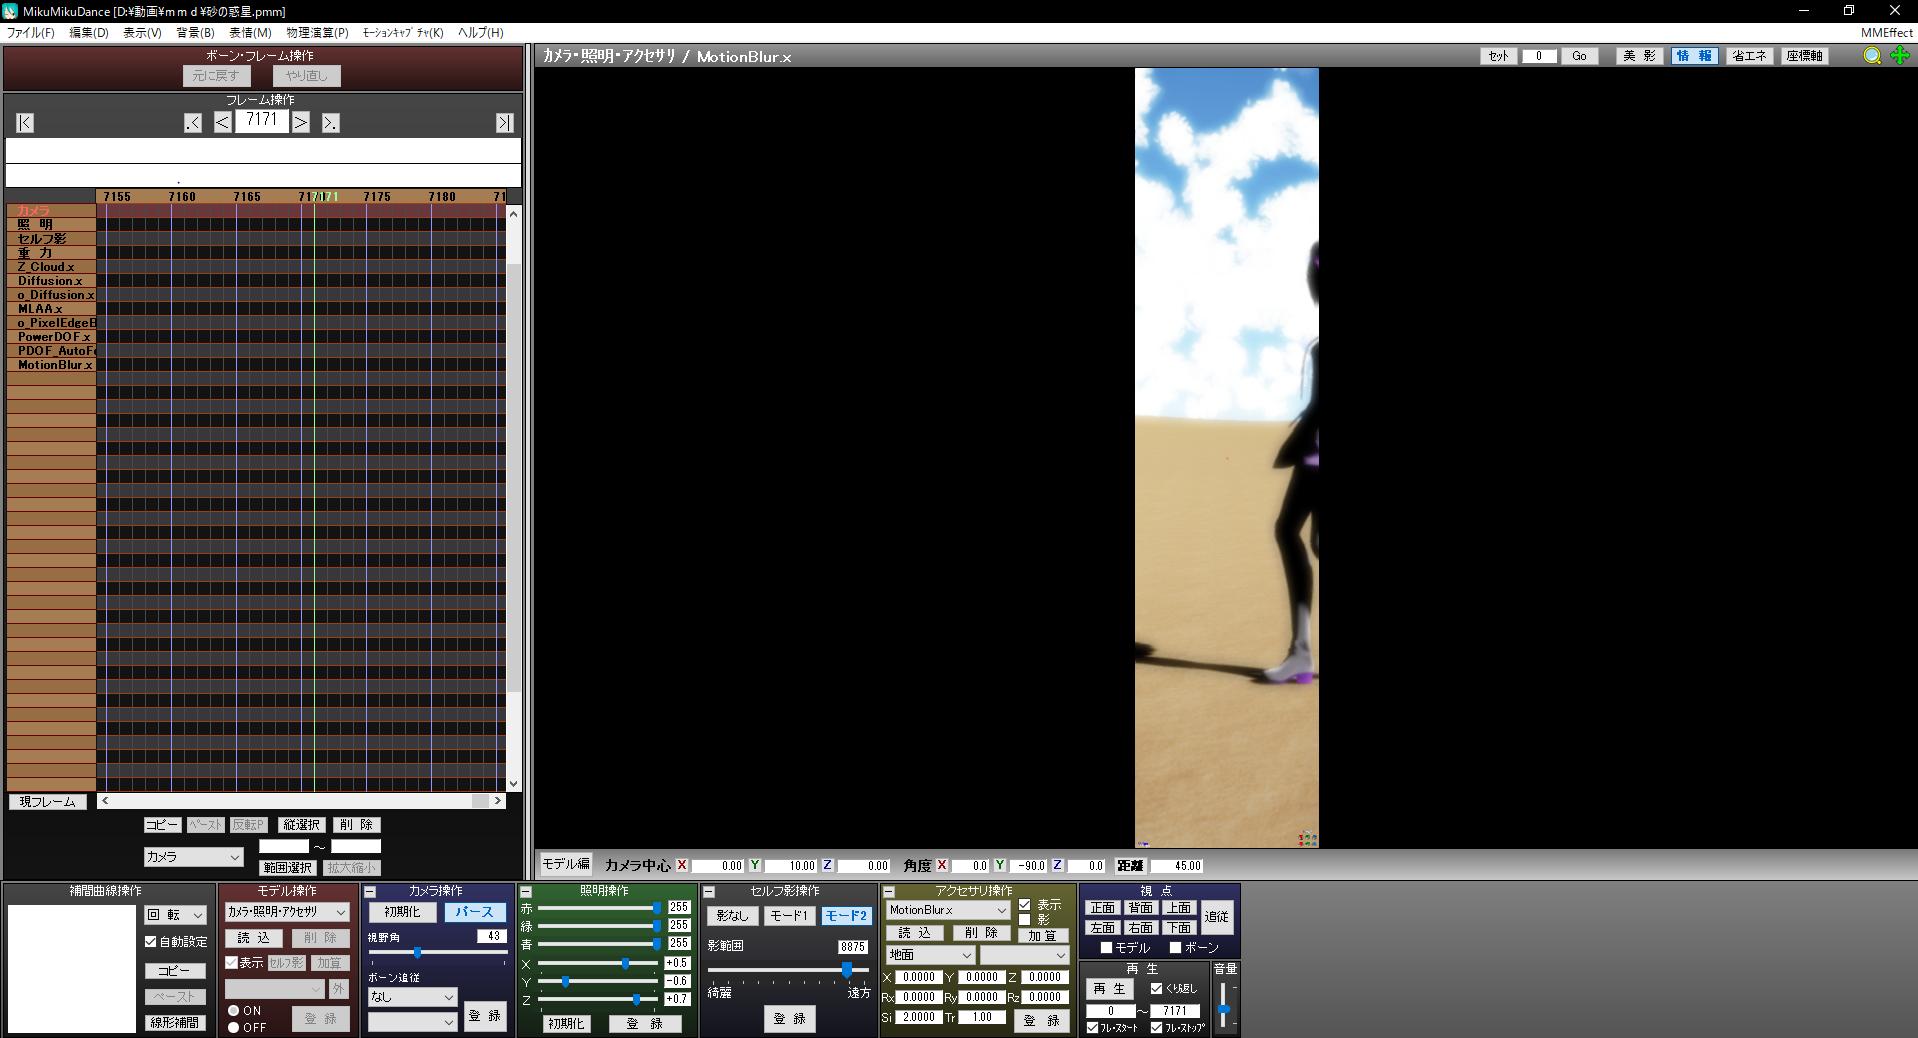This screenshot has width=1918, height=1038.
Task: Select the PowerDOF.x row in the timeline
Action: [x=52, y=337]
